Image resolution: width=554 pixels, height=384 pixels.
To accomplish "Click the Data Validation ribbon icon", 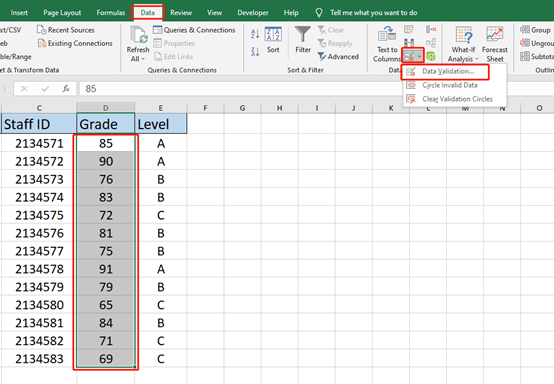I will 409,56.
